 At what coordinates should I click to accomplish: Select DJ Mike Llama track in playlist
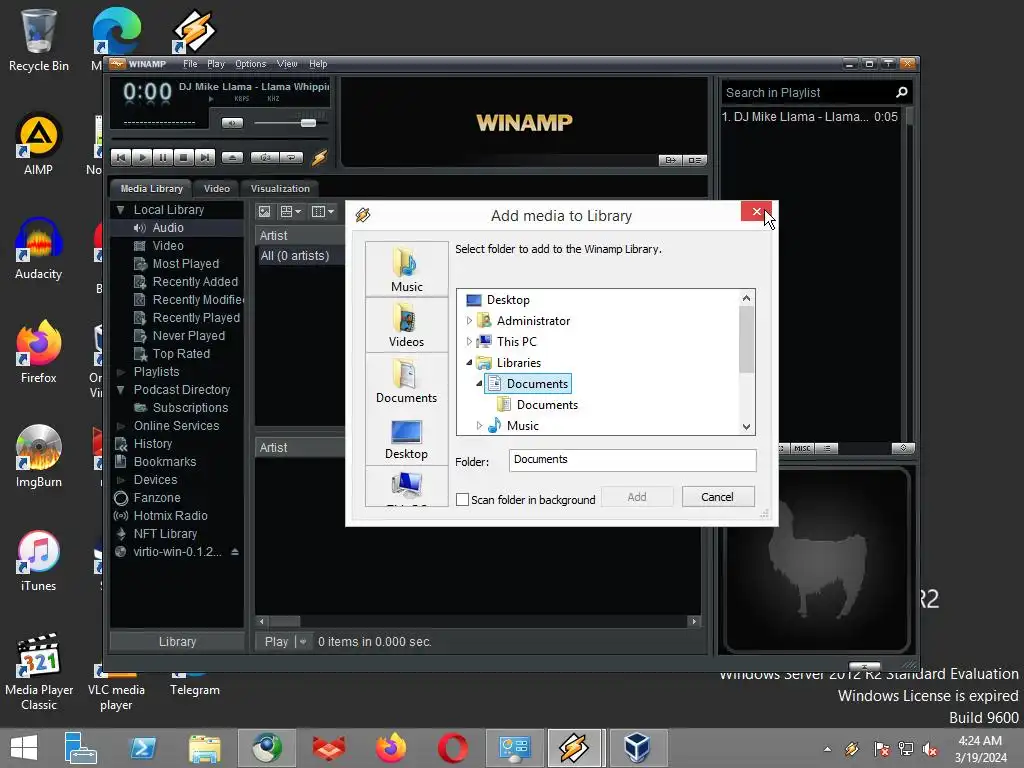click(x=810, y=117)
